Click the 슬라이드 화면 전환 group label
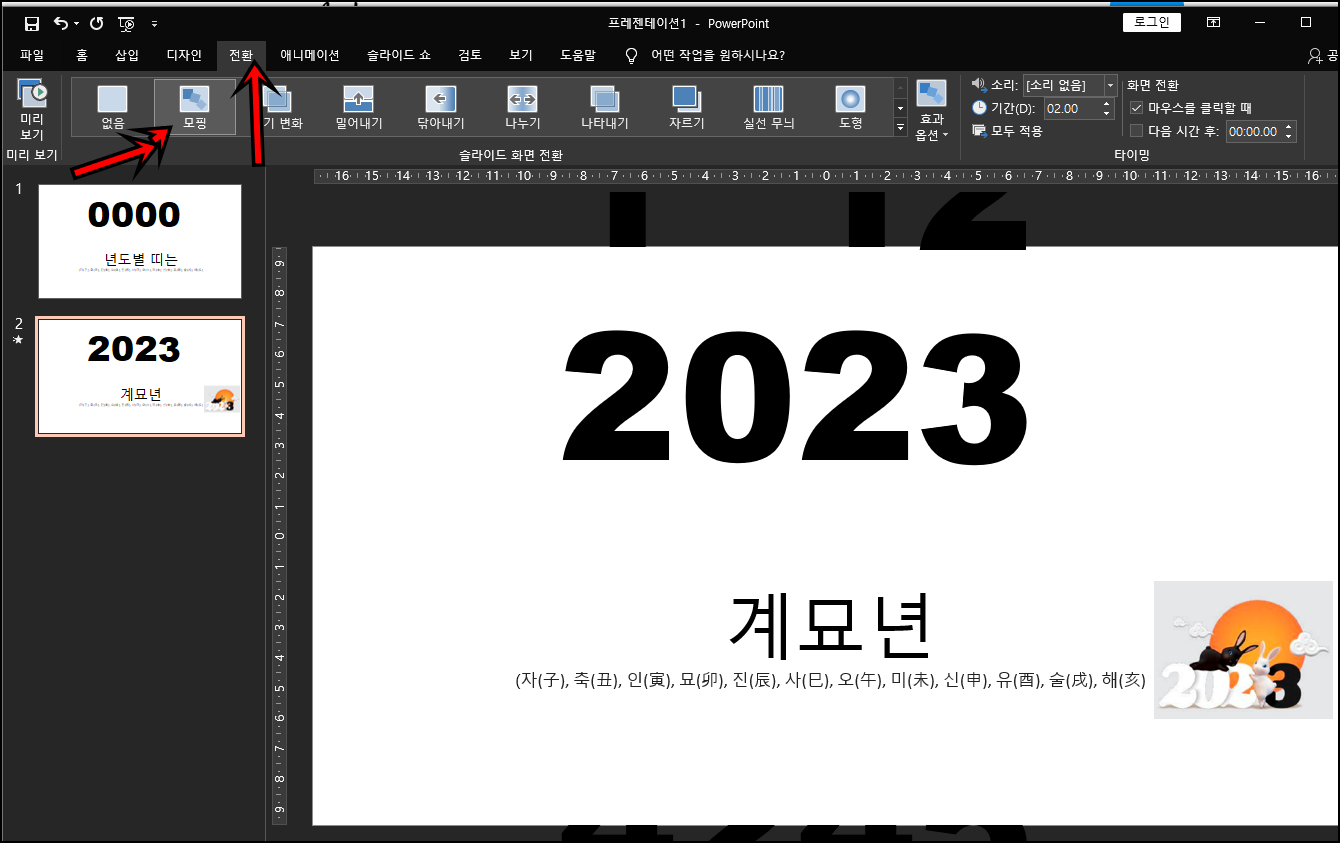 tap(511, 155)
